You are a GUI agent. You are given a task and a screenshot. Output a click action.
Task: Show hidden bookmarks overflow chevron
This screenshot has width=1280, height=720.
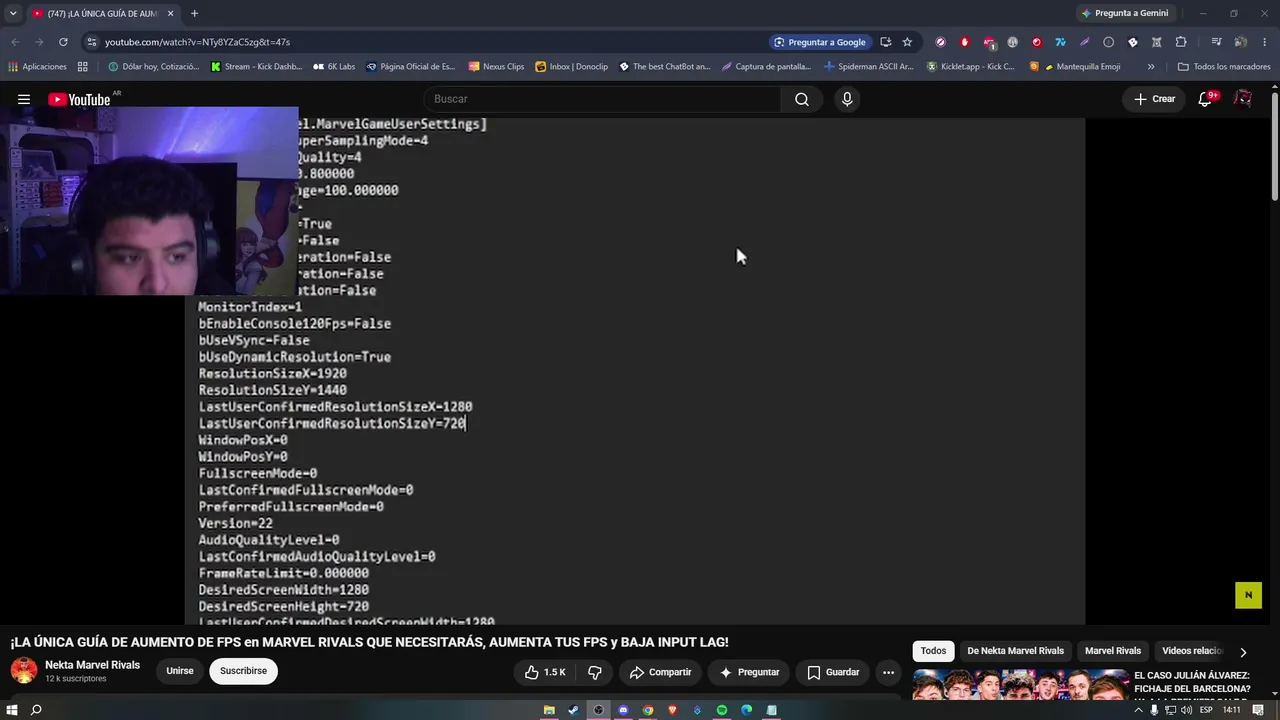pyautogui.click(x=1151, y=67)
